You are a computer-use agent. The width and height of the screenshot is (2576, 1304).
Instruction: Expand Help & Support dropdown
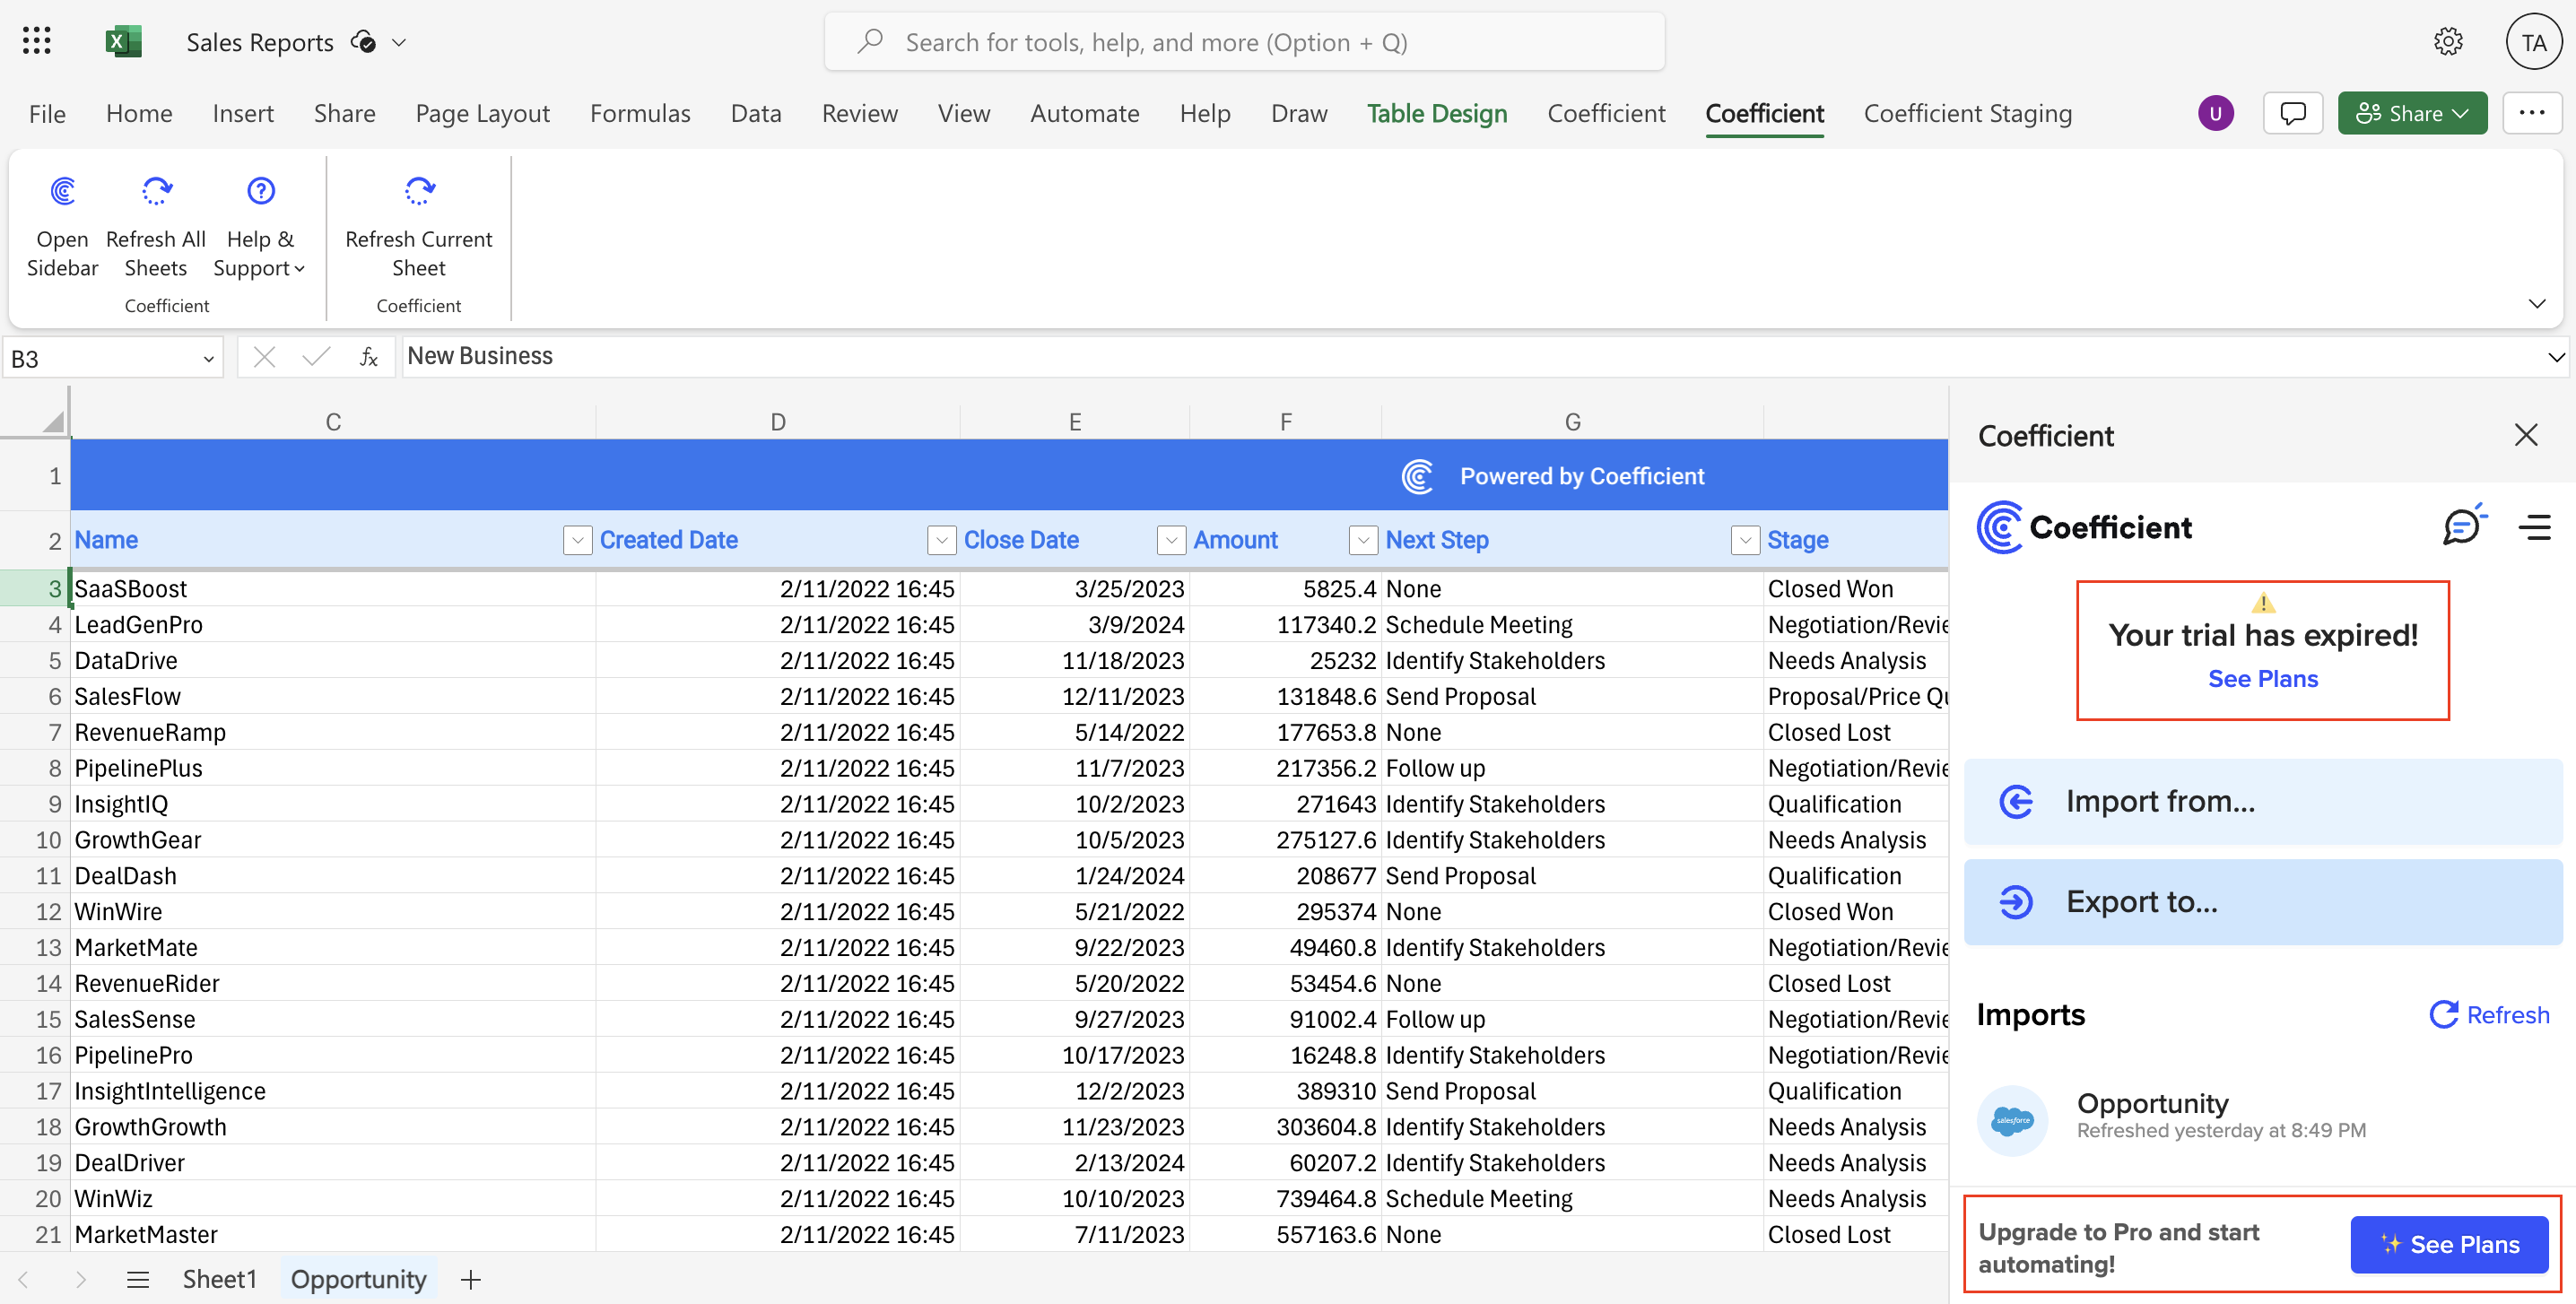(x=259, y=253)
